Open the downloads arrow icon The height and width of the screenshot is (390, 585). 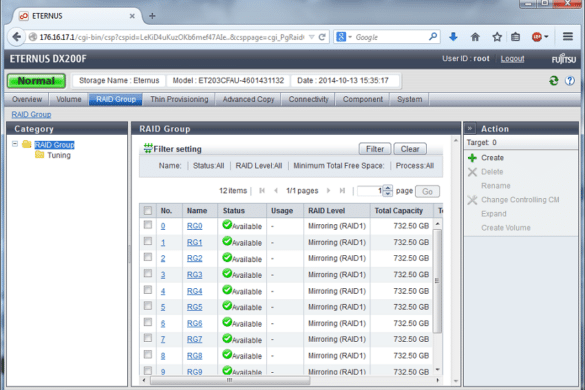[x=453, y=37]
